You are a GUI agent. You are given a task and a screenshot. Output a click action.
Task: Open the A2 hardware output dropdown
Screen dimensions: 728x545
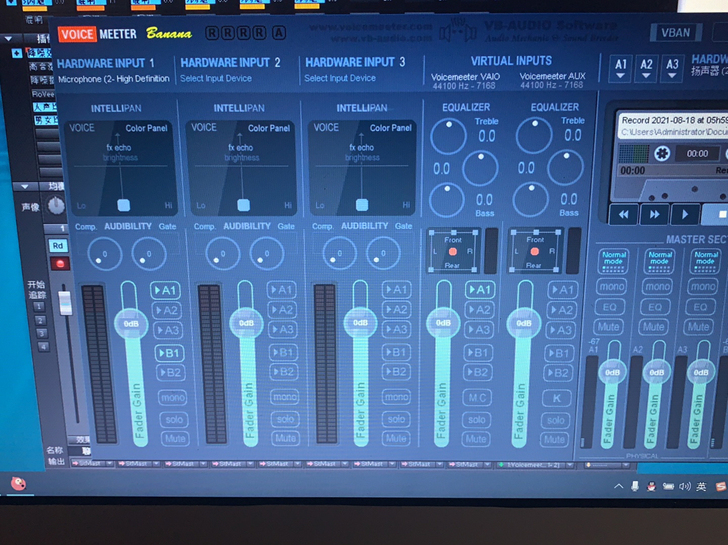(646, 68)
